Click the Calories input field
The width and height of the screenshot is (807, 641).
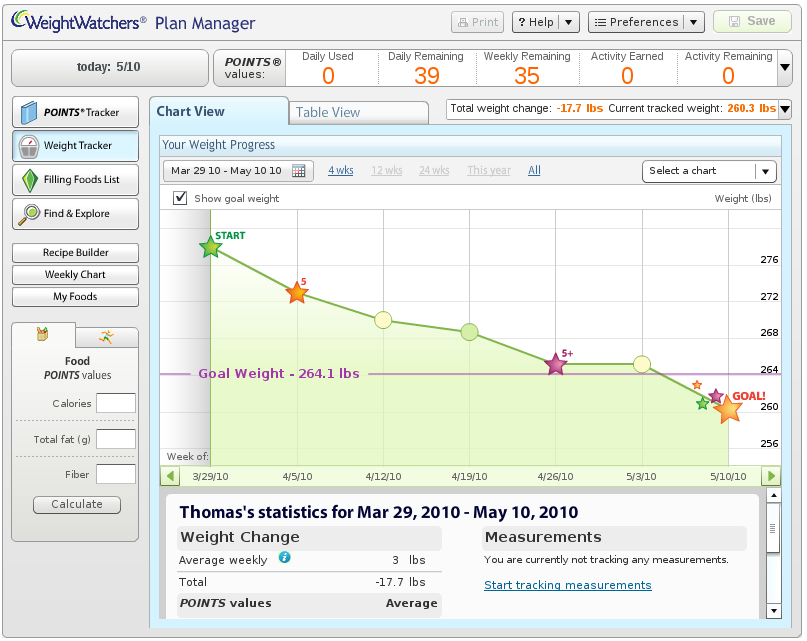116,403
